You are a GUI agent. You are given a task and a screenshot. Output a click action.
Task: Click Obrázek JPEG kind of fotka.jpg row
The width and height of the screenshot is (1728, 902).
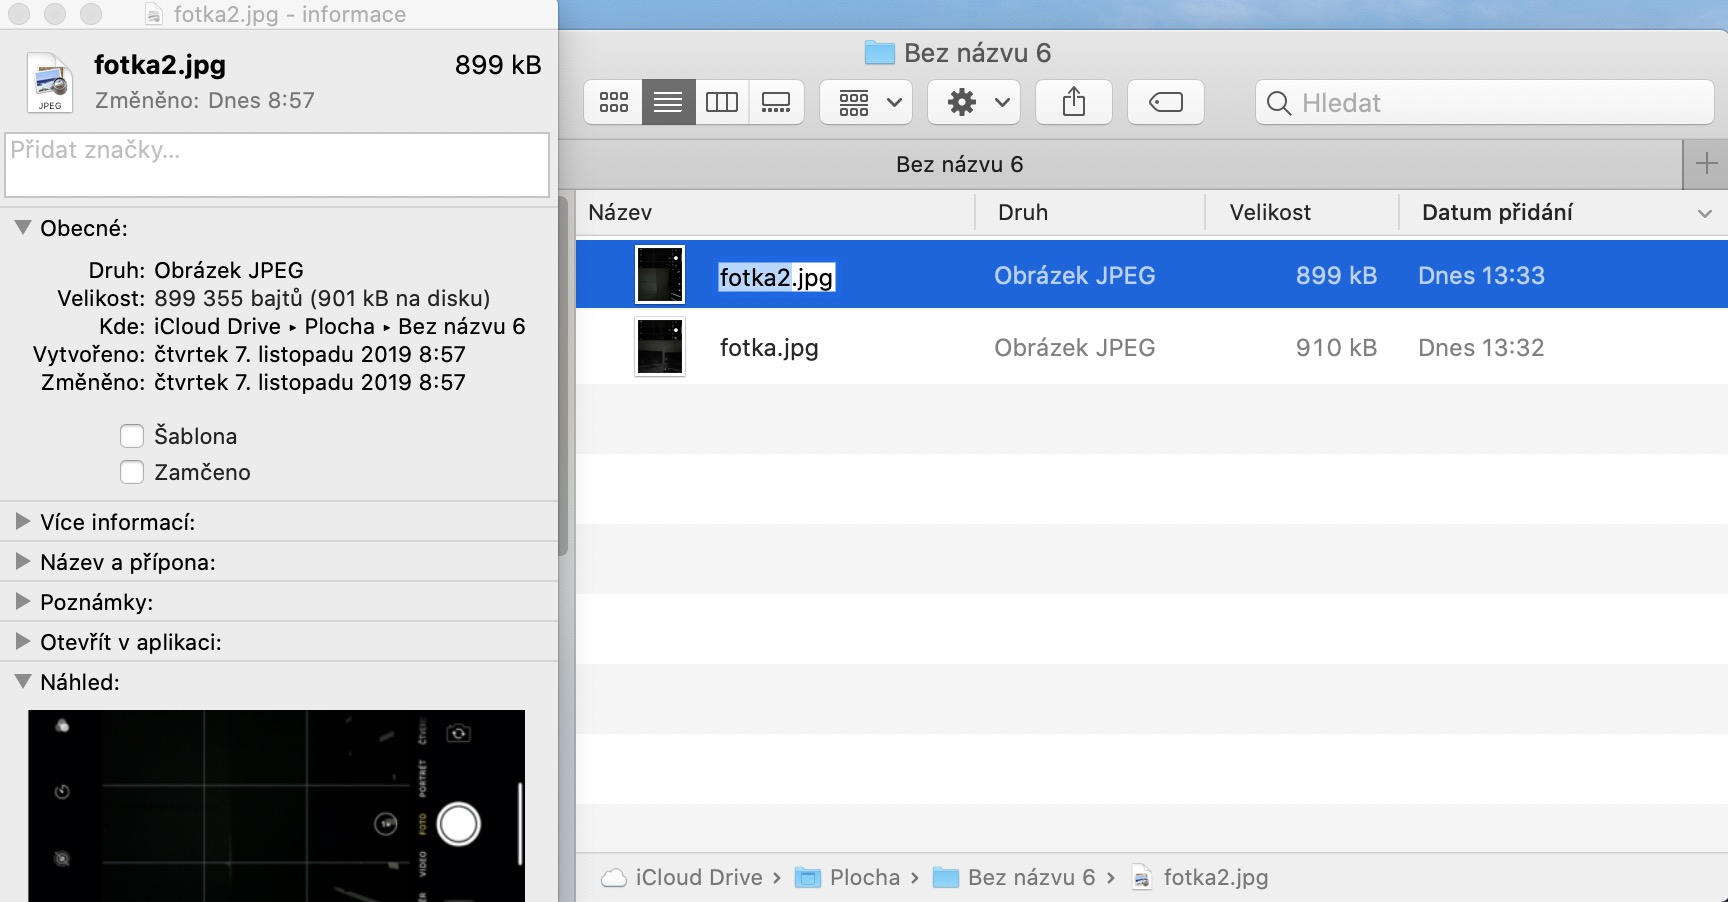(x=1074, y=347)
